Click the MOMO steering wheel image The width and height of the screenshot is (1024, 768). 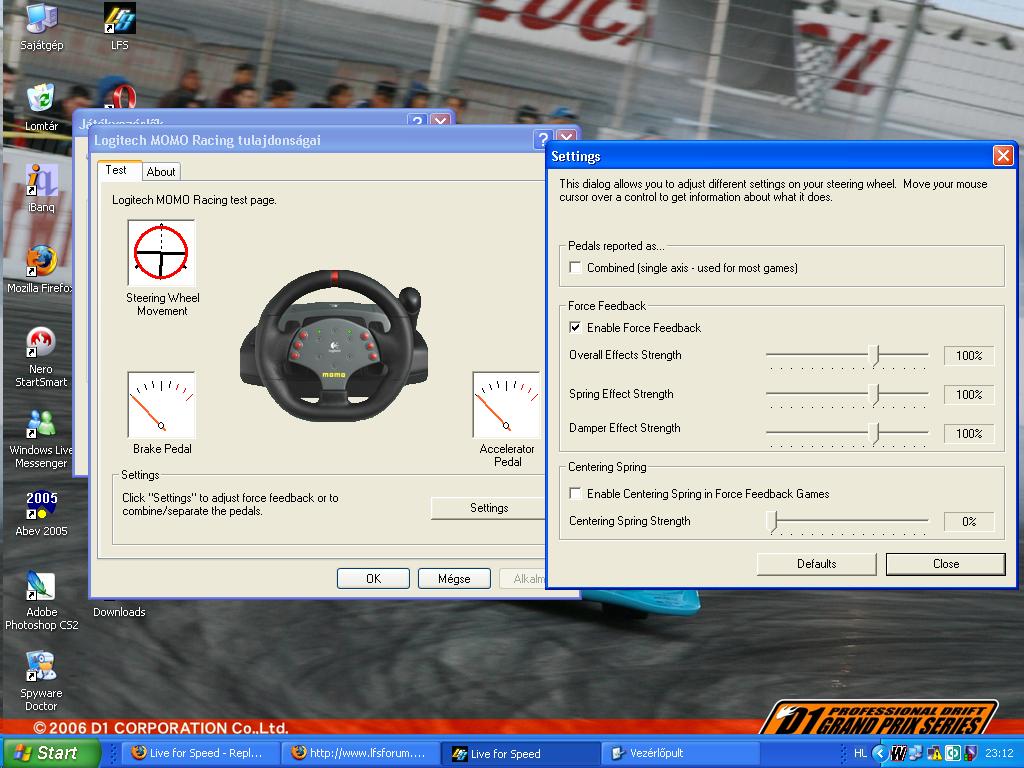tap(334, 345)
